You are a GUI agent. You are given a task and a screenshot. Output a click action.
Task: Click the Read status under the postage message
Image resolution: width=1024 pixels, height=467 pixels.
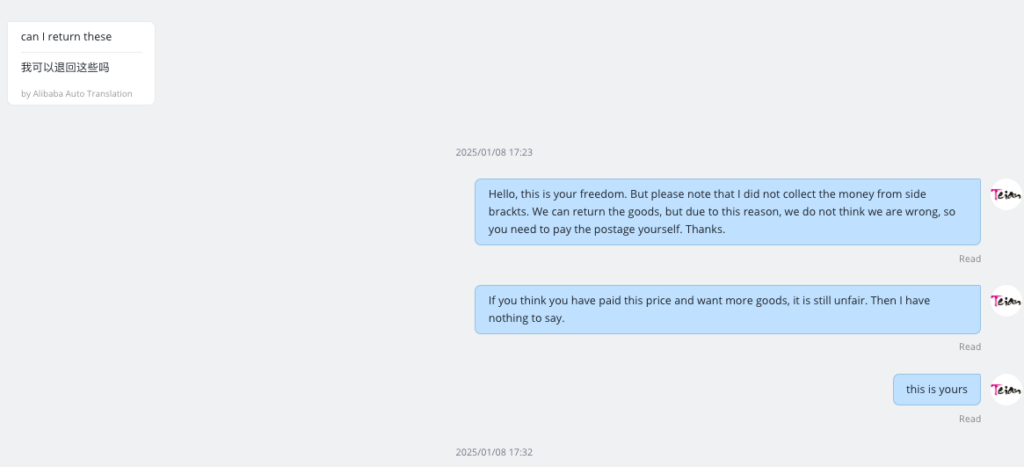[970, 259]
